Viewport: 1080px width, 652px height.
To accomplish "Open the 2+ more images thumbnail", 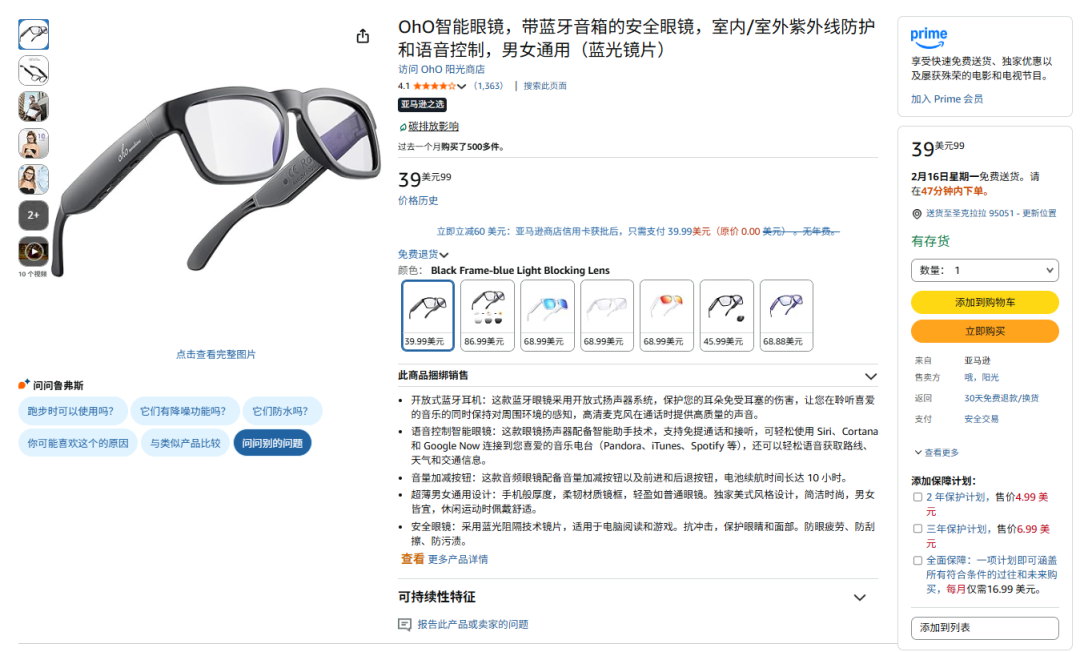I will click(33, 215).
